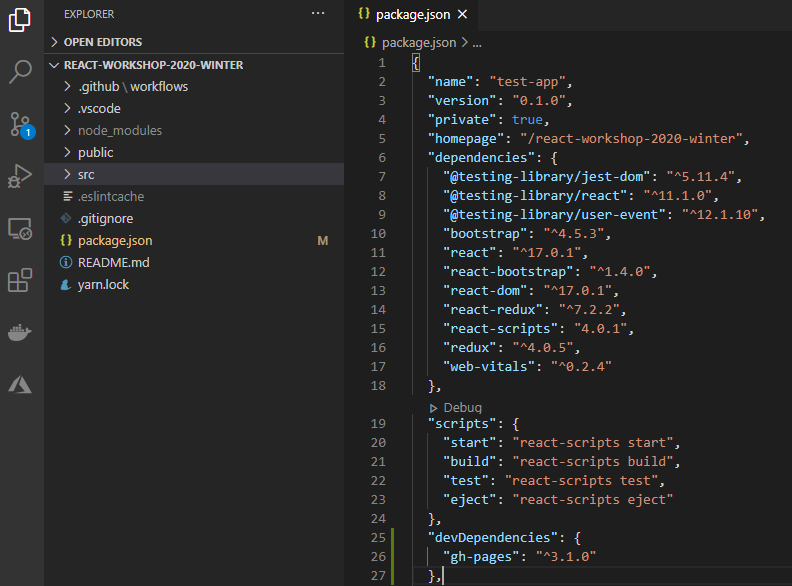
Task: Open package.json from the explorer tree
Action: point(194,240)
